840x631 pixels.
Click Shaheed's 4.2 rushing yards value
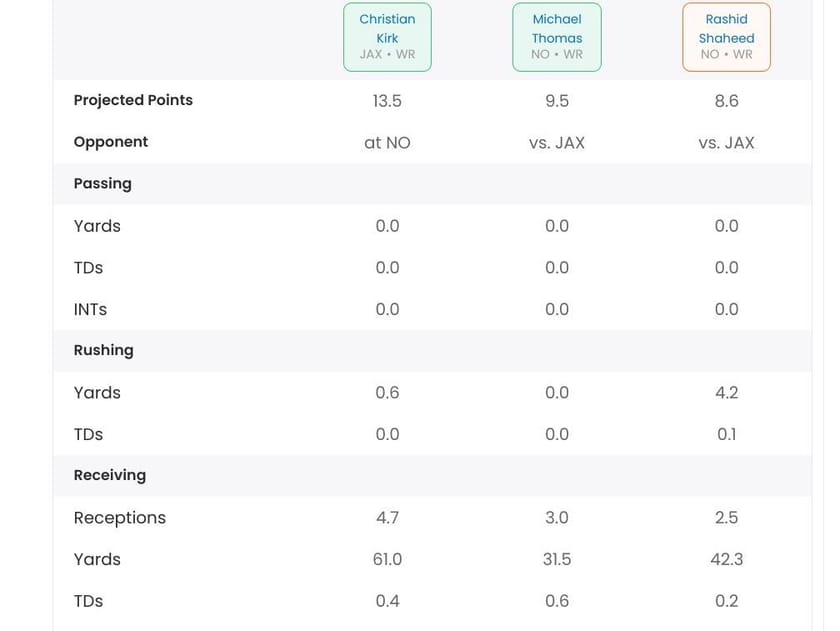[726, 393]
